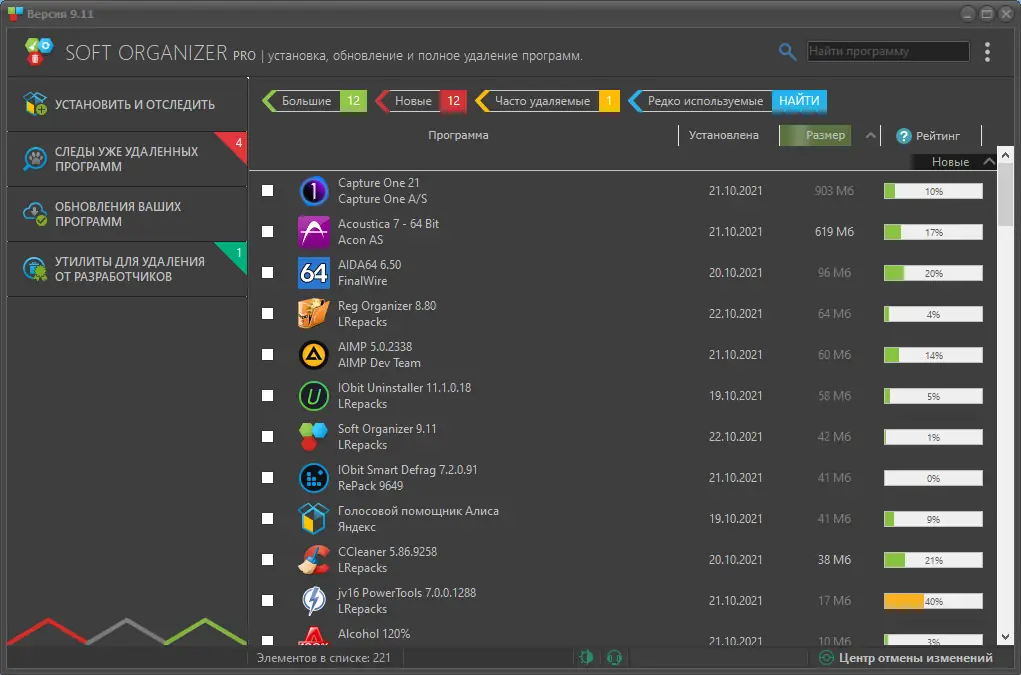The image size is (1021, 675).
Task: Click the 20.10.2021 date for AIDA64
Action: point(735,273)
